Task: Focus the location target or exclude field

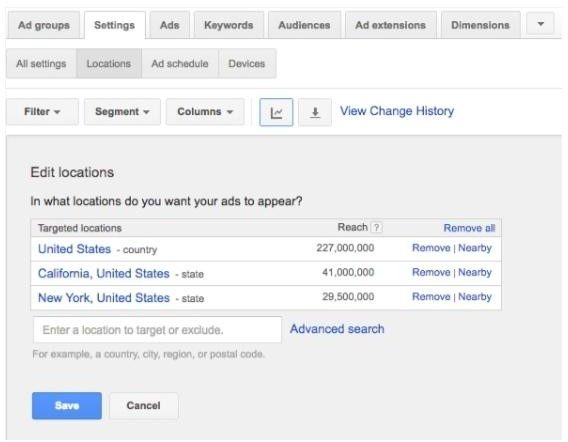Action: [157, 330]
